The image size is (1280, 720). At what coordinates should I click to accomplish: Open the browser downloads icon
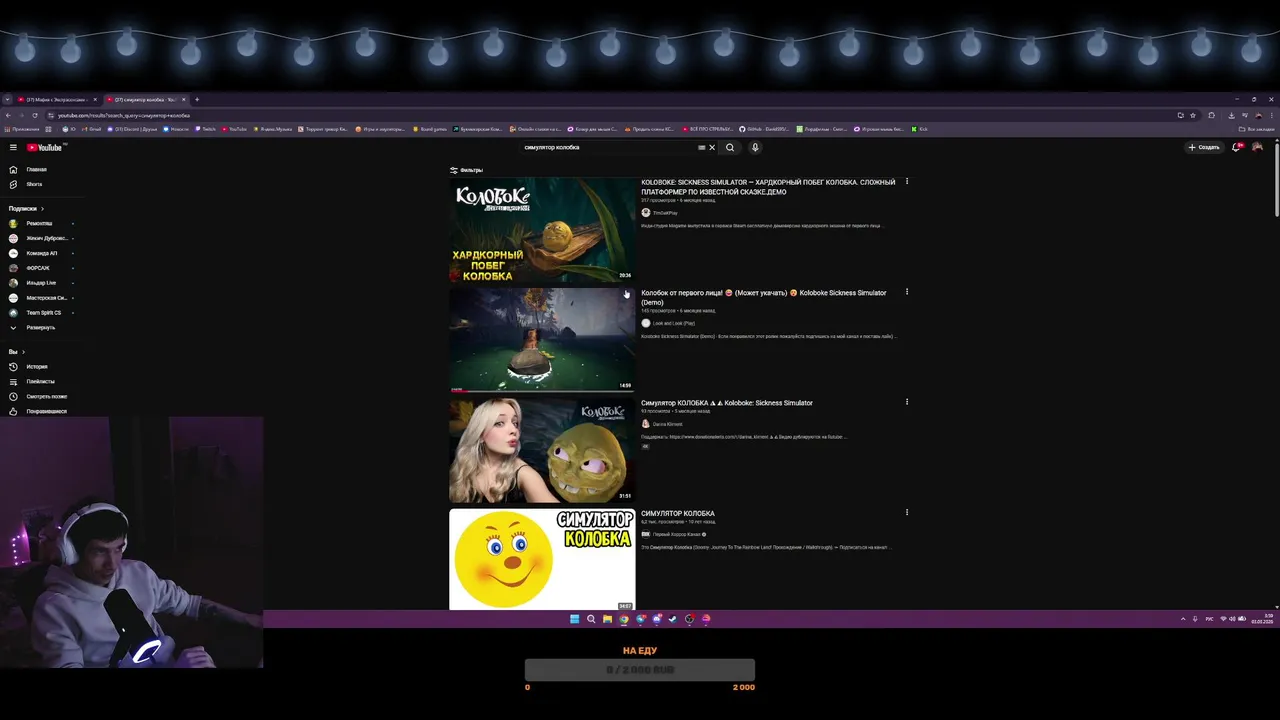pyautogui.click(x=1231, y=115)
